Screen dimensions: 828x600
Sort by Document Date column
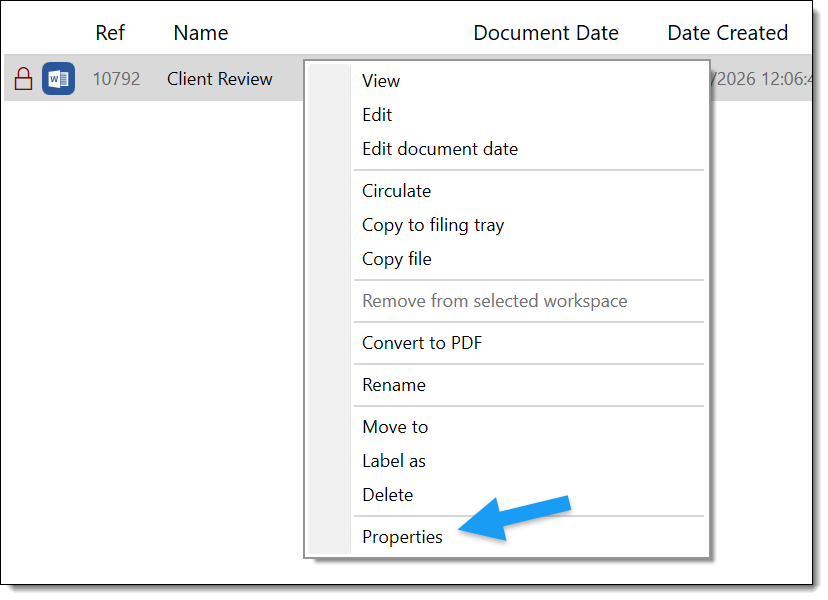click(546, 32)
